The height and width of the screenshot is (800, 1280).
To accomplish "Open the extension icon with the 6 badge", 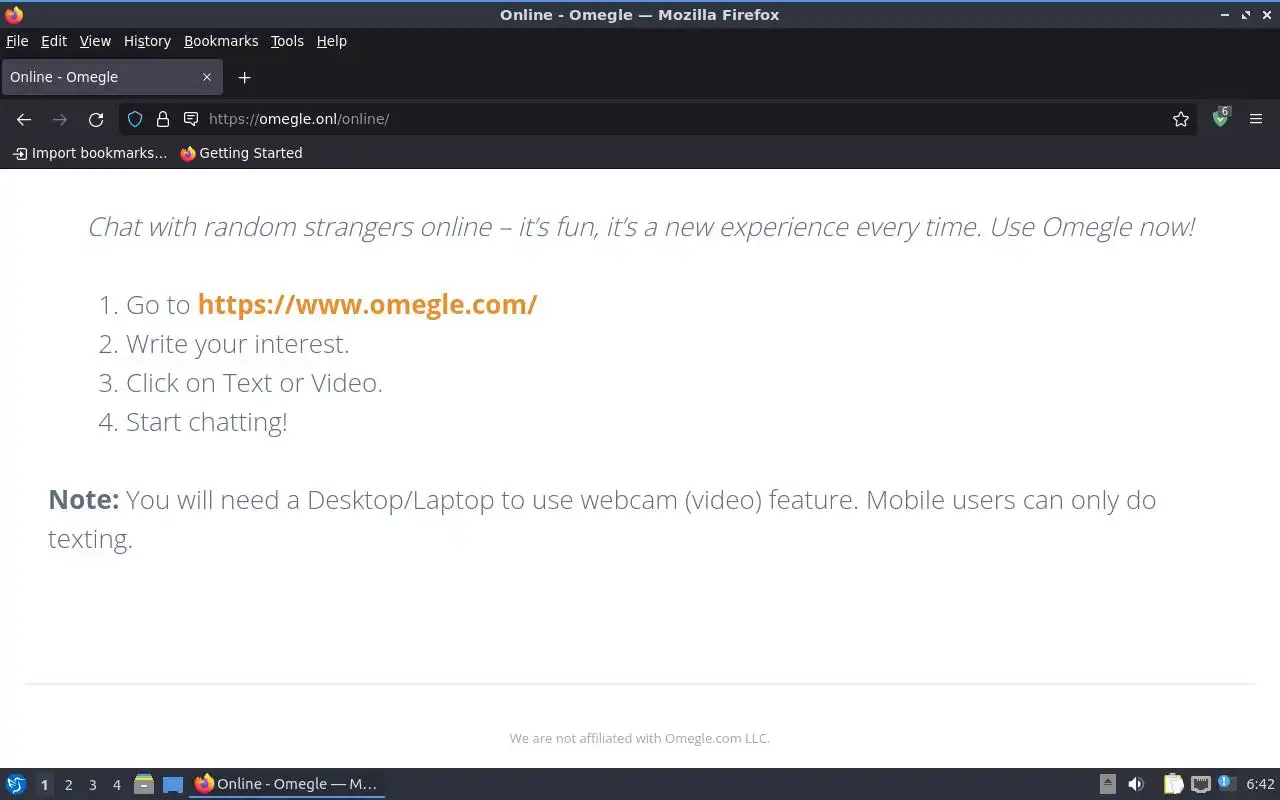I will click(x=1221, y=118).
